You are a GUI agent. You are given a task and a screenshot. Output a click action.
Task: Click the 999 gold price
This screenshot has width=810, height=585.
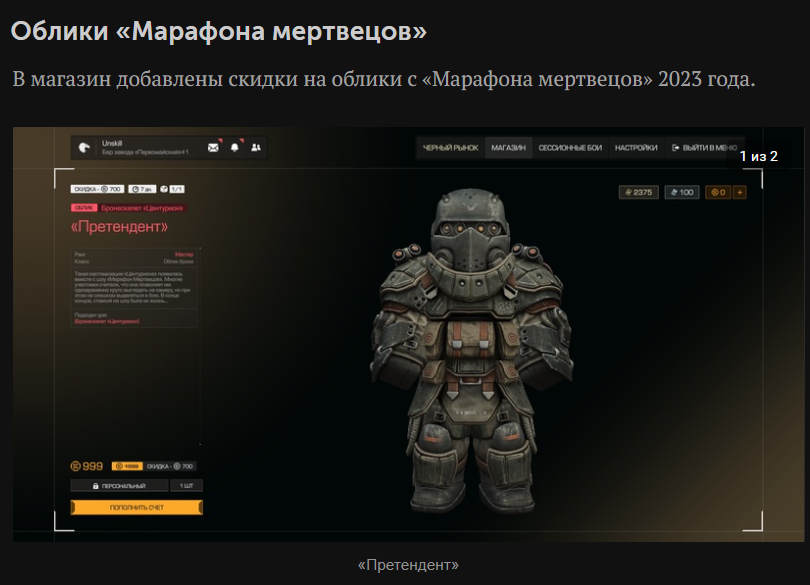click(87, 466)
